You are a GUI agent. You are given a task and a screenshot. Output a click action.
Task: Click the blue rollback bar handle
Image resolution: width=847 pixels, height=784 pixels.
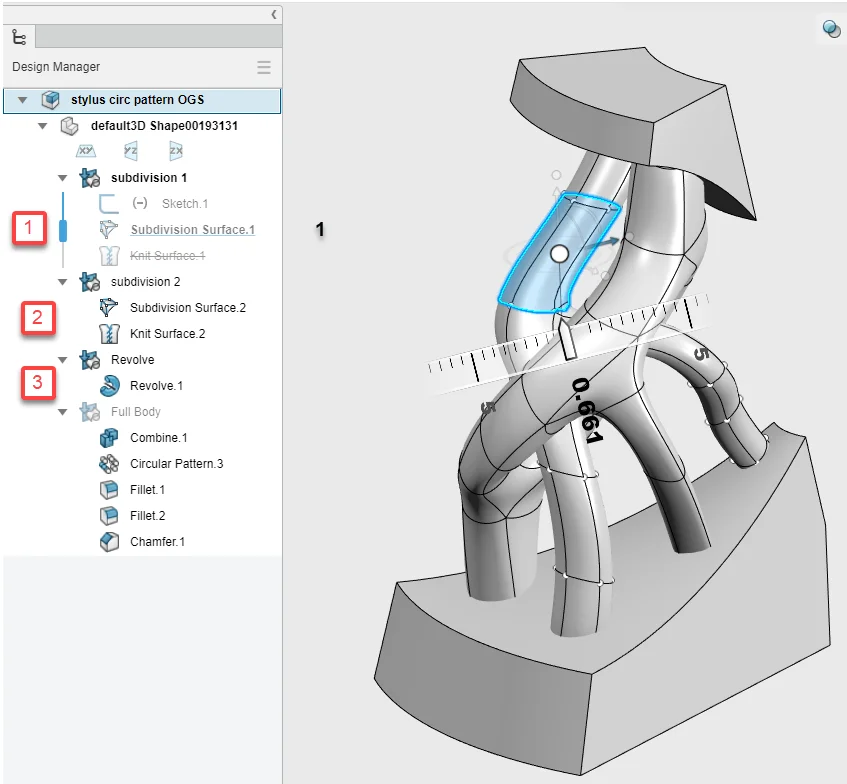63,230
